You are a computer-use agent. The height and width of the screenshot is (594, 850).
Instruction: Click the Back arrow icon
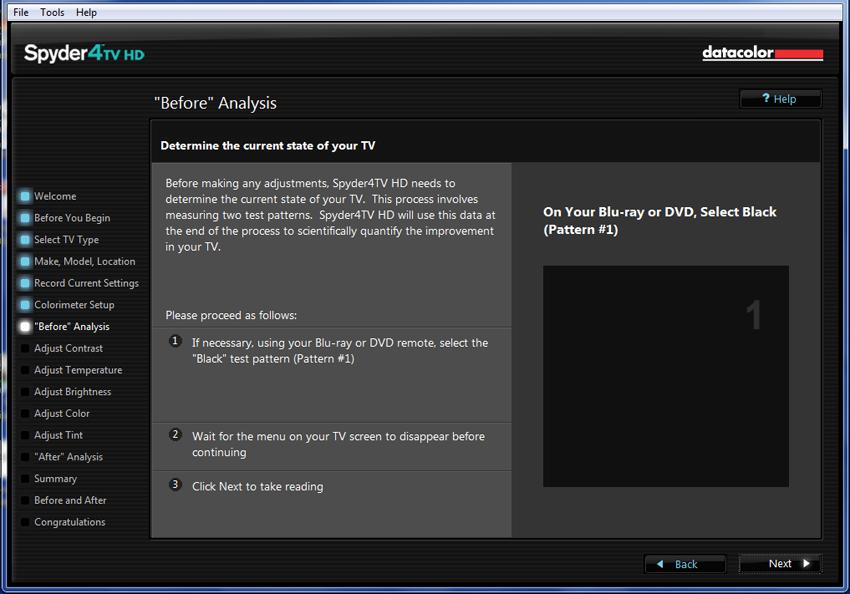click(x=660, y=564)
